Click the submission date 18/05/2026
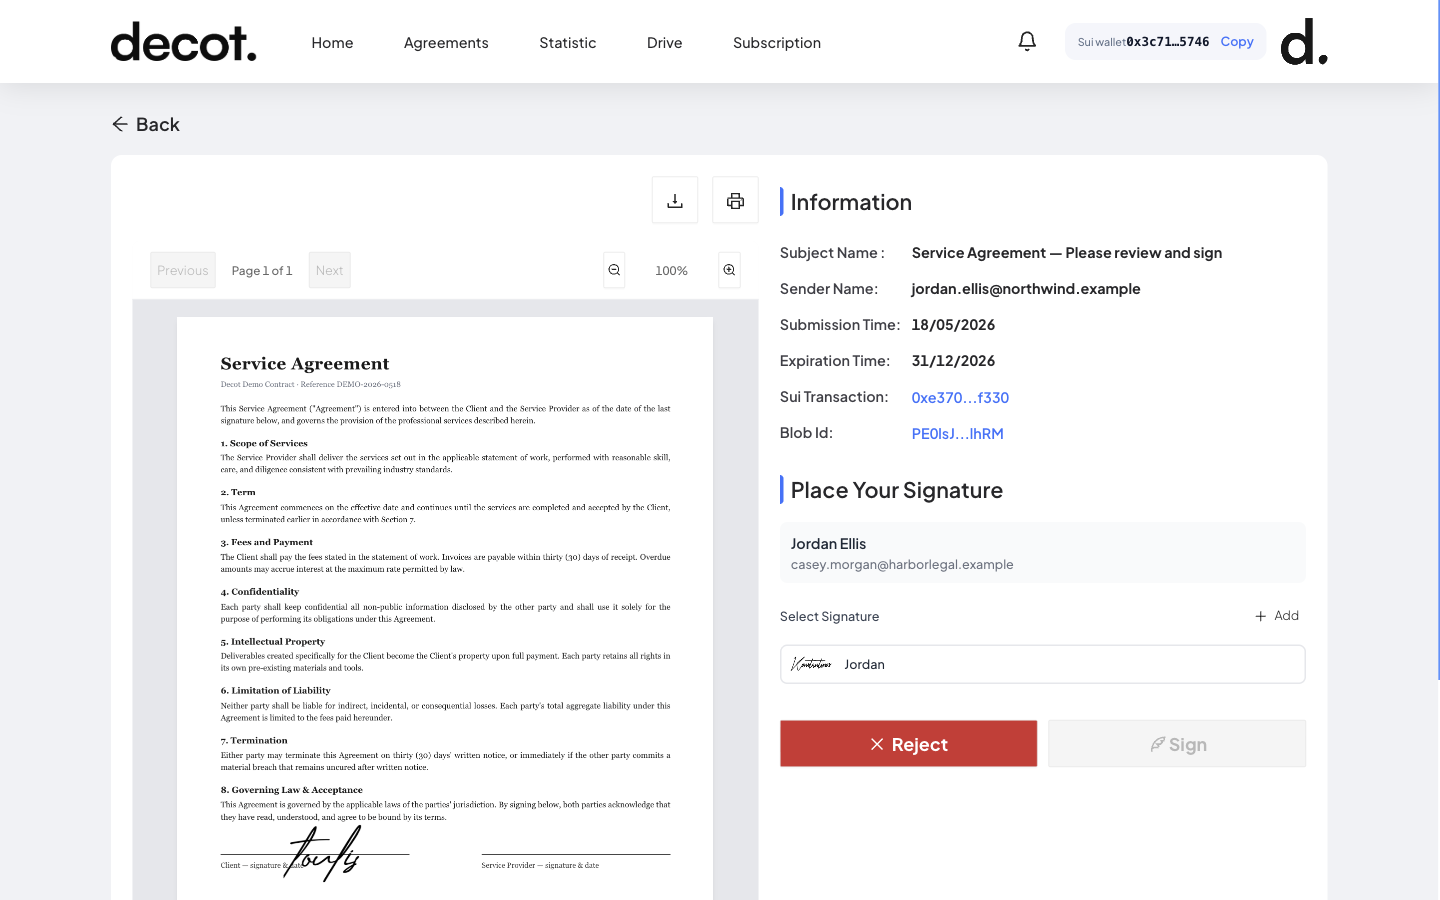The width and height of the screenshot is (1440, 900). (x=953, y=325)
